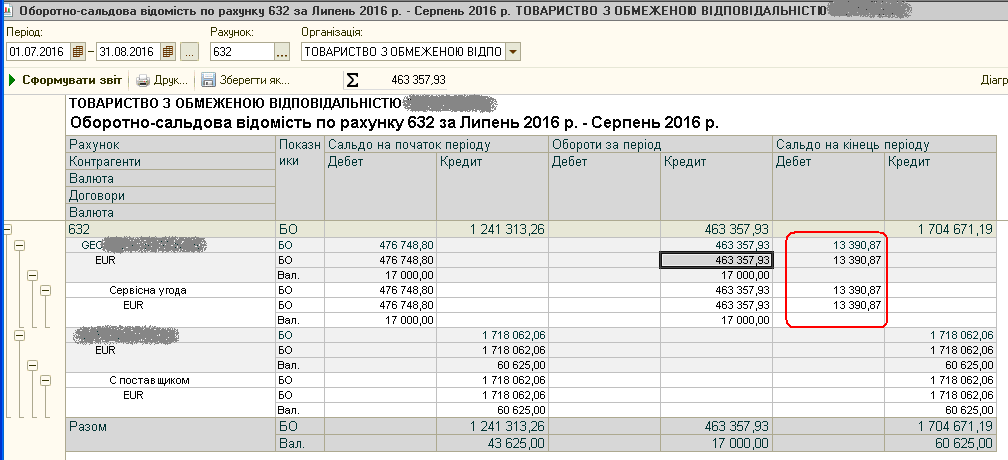Focus the end date field 31.08.2016
The width and height of the screenshot is (1008, 460).
(129, 52)
